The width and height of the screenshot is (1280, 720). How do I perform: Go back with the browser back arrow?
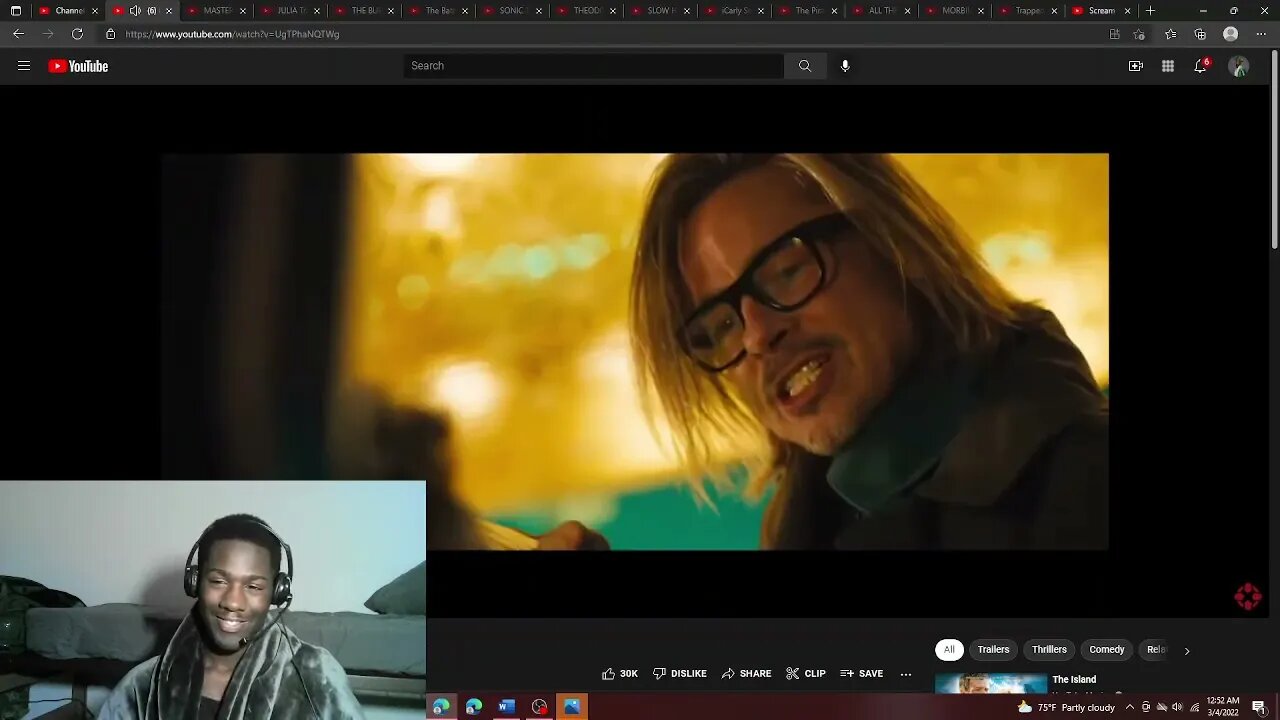tap(18, 34)
